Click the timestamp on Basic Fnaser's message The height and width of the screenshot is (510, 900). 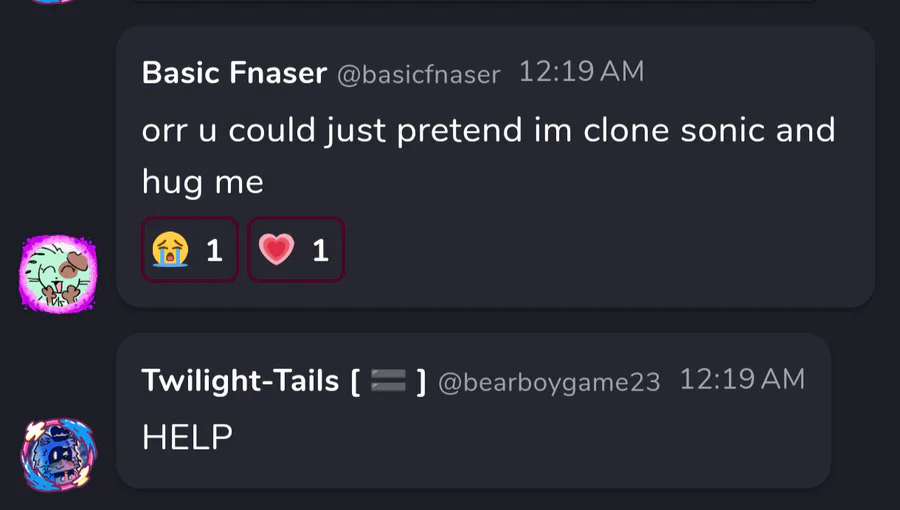(x=581, y=72)
